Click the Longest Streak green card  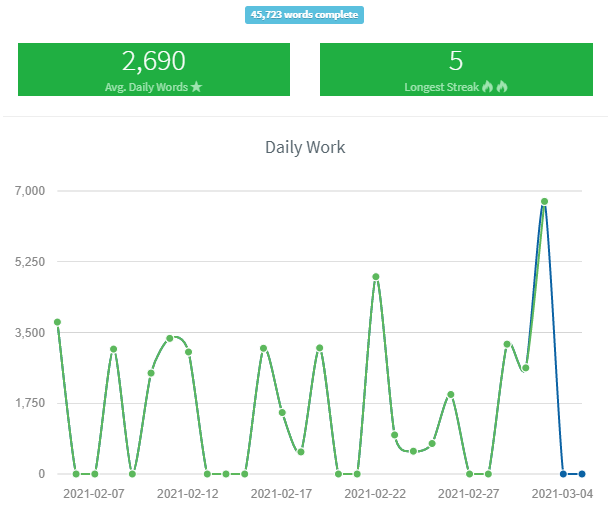[x=456, y=69]
